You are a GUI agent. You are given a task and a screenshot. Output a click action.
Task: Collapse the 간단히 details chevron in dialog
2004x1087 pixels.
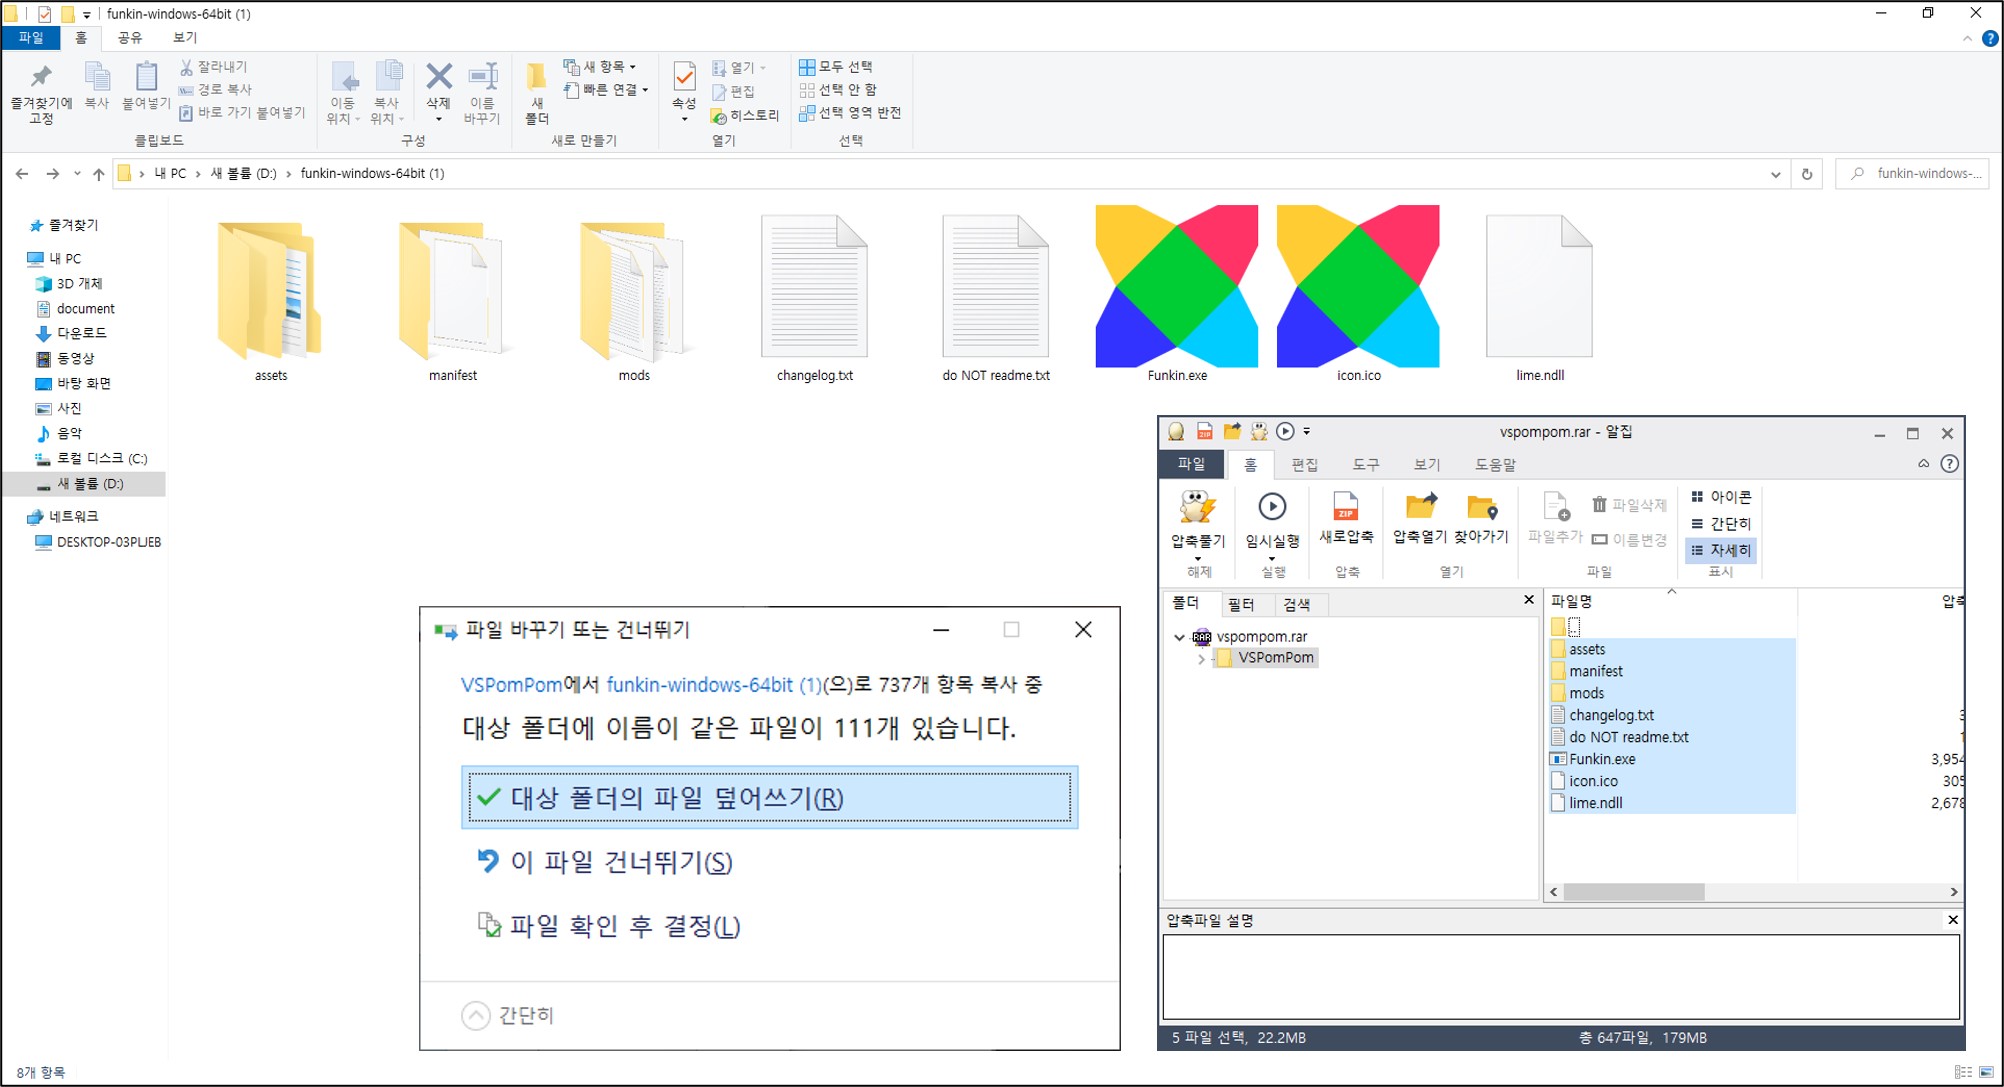[476, 1015]
